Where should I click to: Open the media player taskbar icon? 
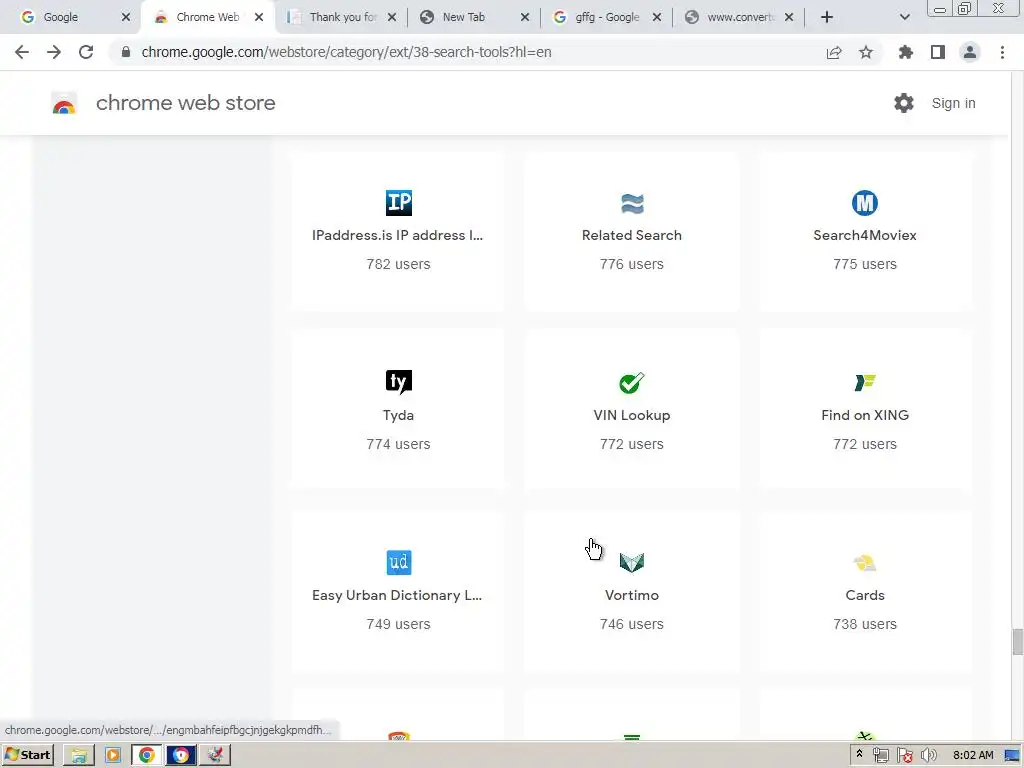click(x=113, y=756)
